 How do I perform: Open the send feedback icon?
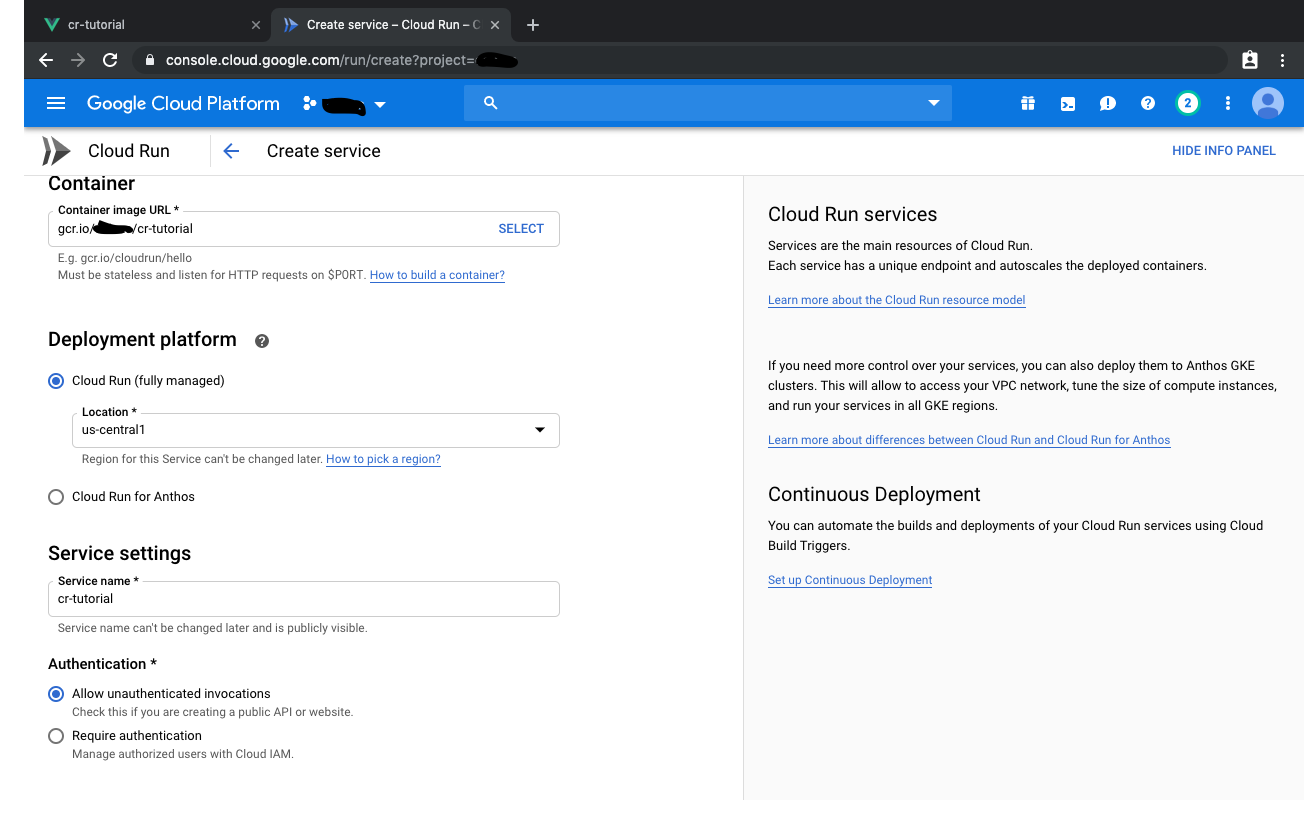[1108, 103]
